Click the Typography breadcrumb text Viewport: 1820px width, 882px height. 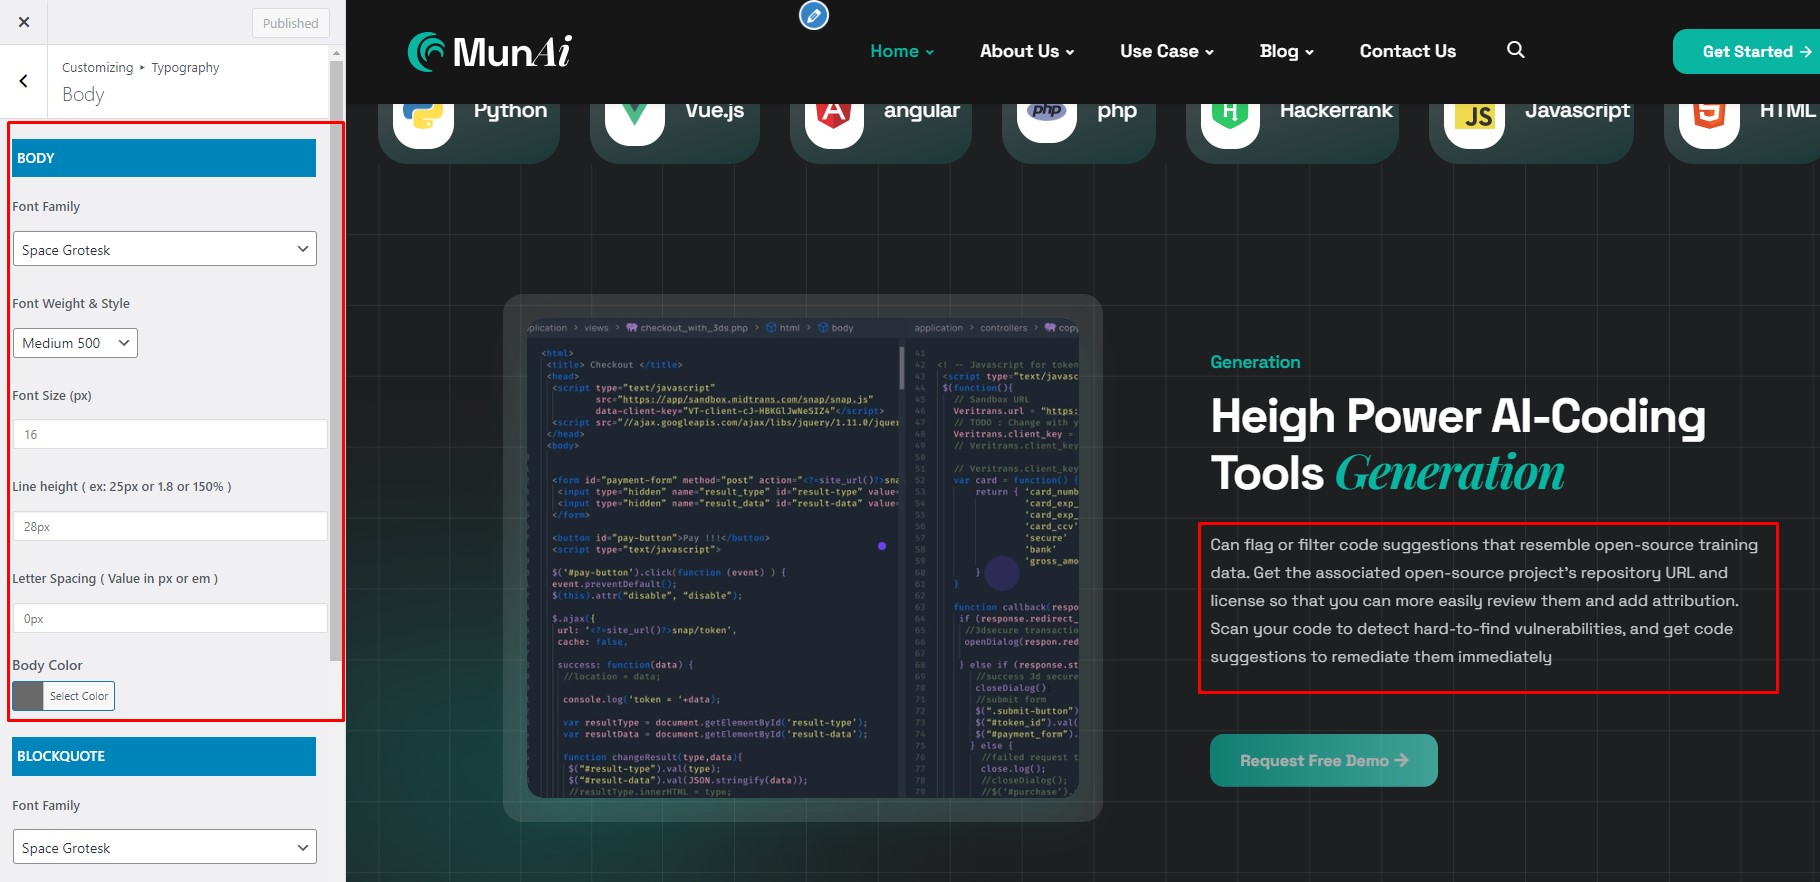(x=185, y=67)
